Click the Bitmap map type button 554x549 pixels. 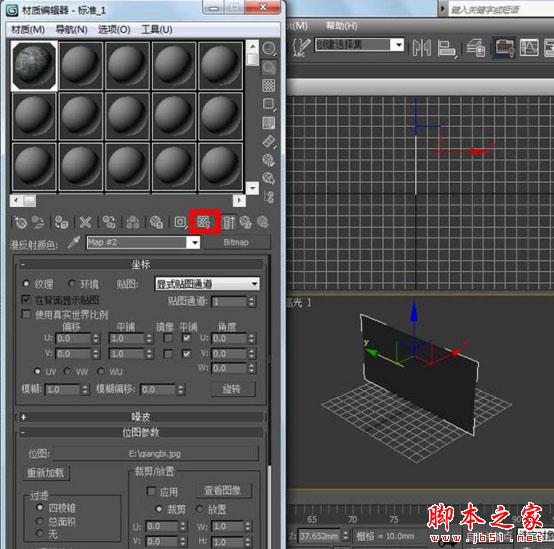236,242
